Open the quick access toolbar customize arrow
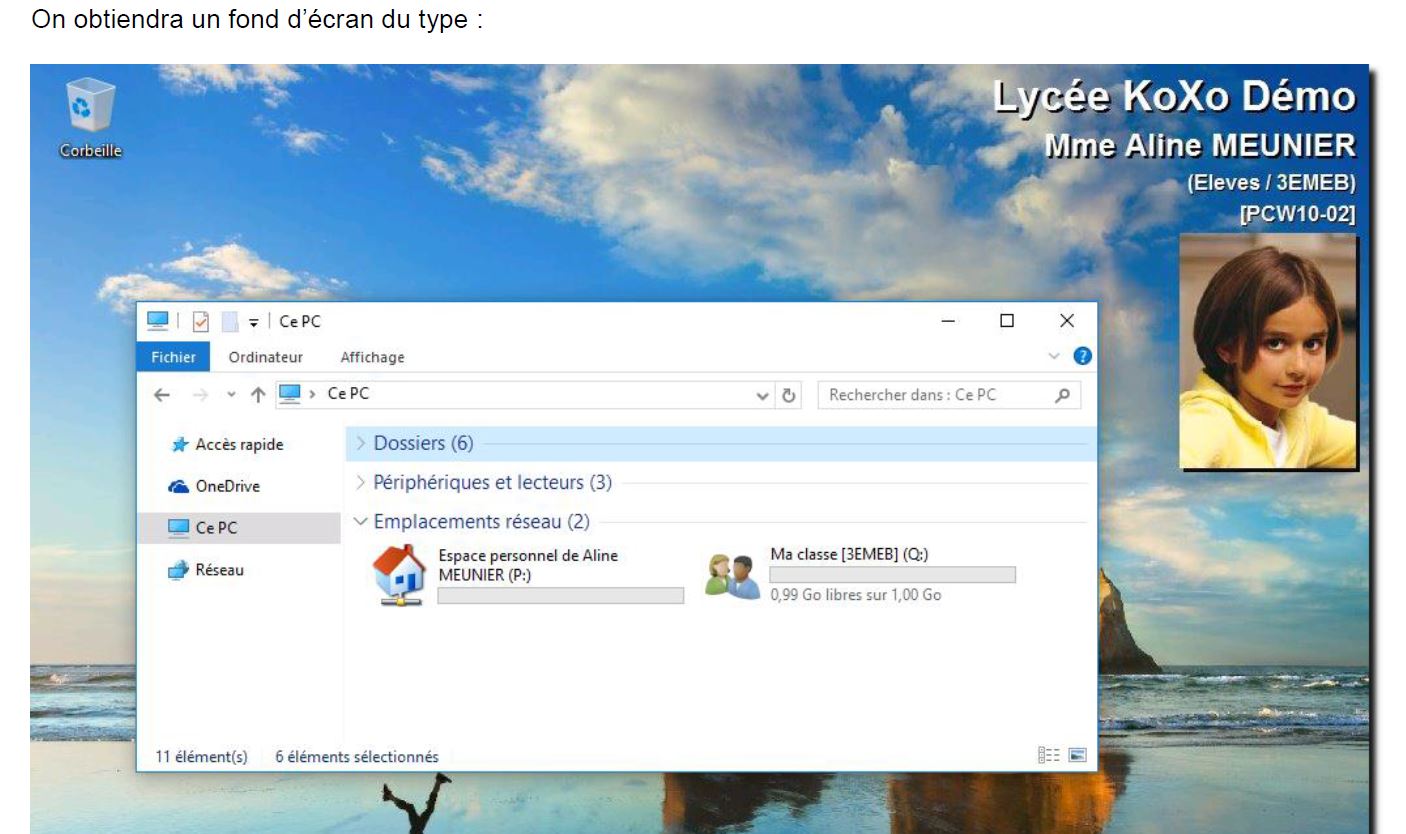 pos(254,322)
